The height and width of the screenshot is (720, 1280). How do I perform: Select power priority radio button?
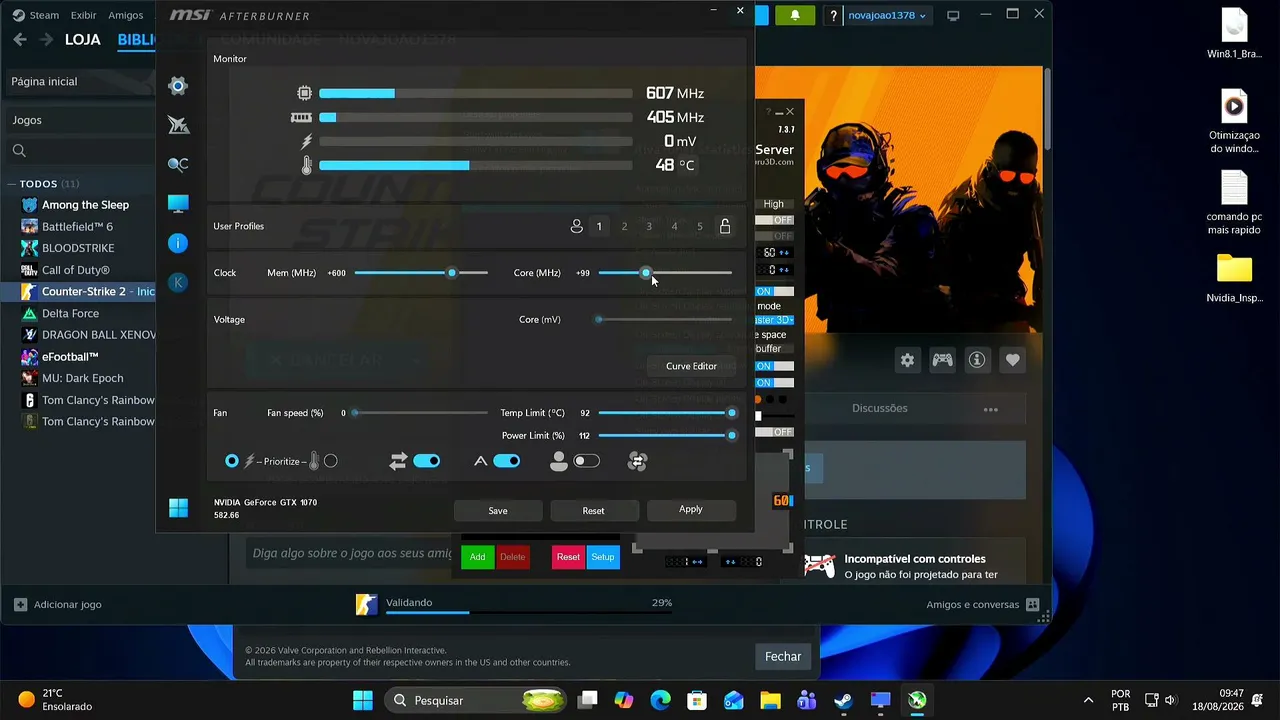click(232, 461)
